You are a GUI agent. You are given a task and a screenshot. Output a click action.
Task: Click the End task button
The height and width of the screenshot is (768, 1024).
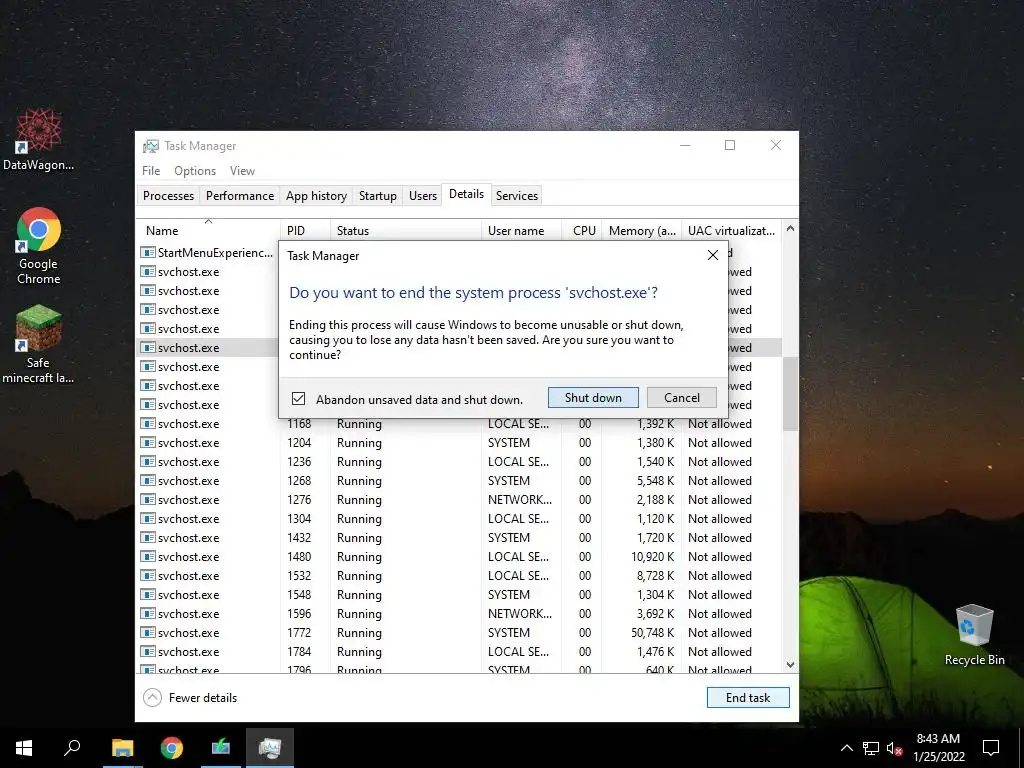point(748,697)
